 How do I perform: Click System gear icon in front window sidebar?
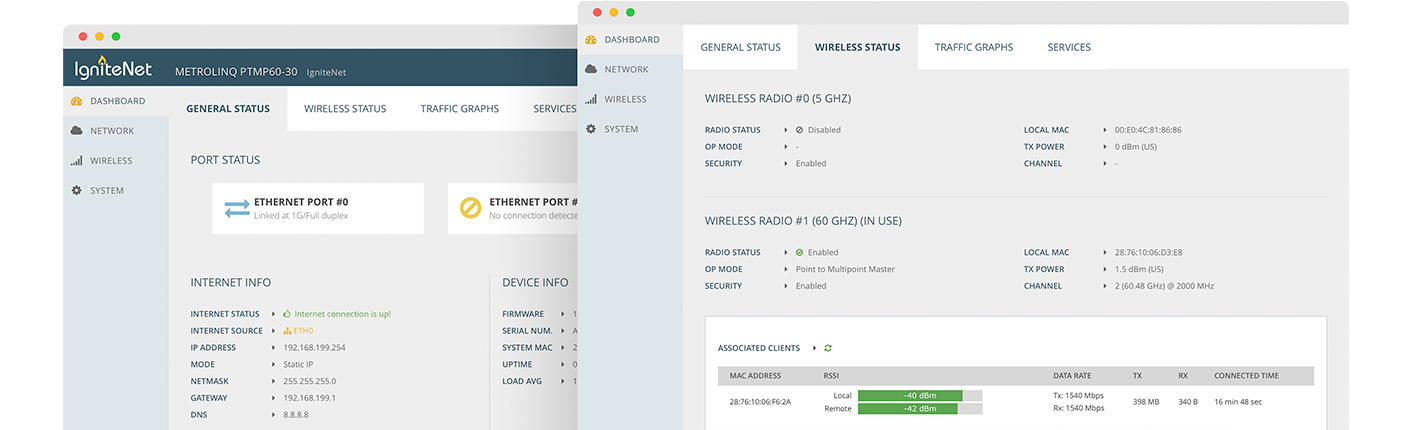tap(591, 129)
